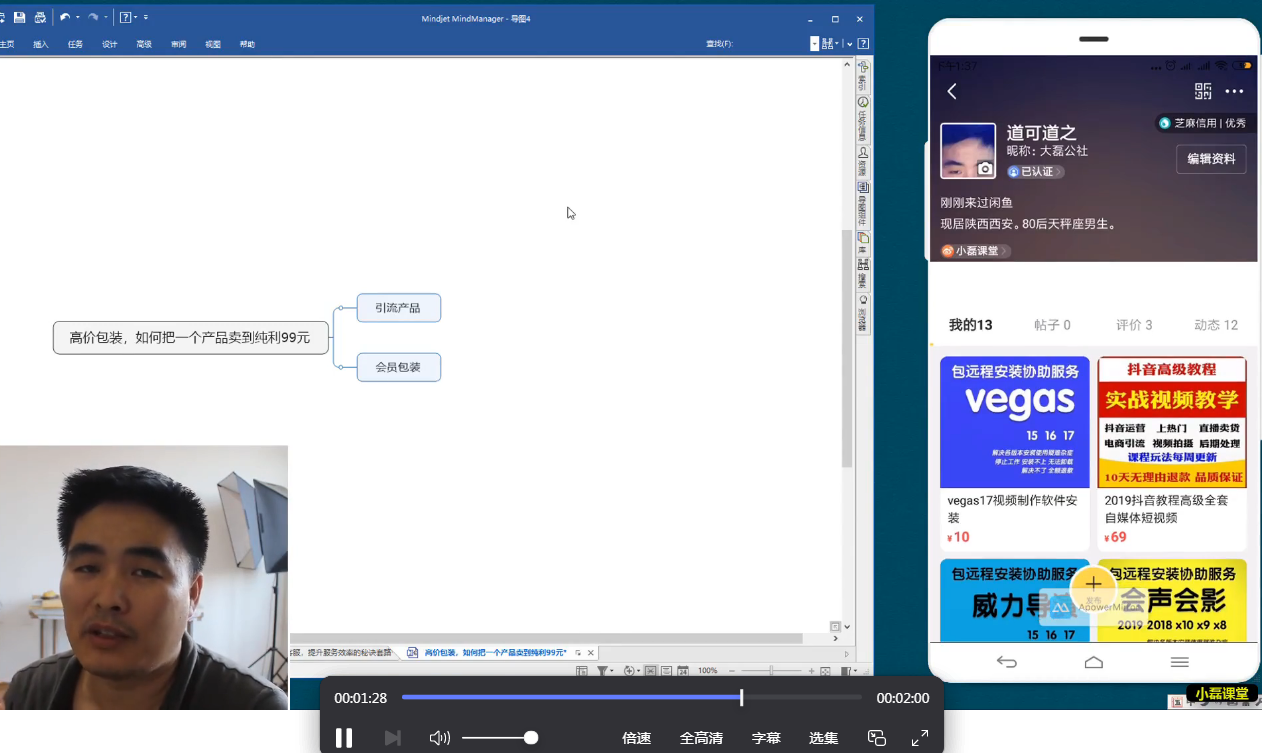This screenshot has height=753, width=1262.
Task: Select the 引流产品 mind map topic
Action: (x=398, y=308)
